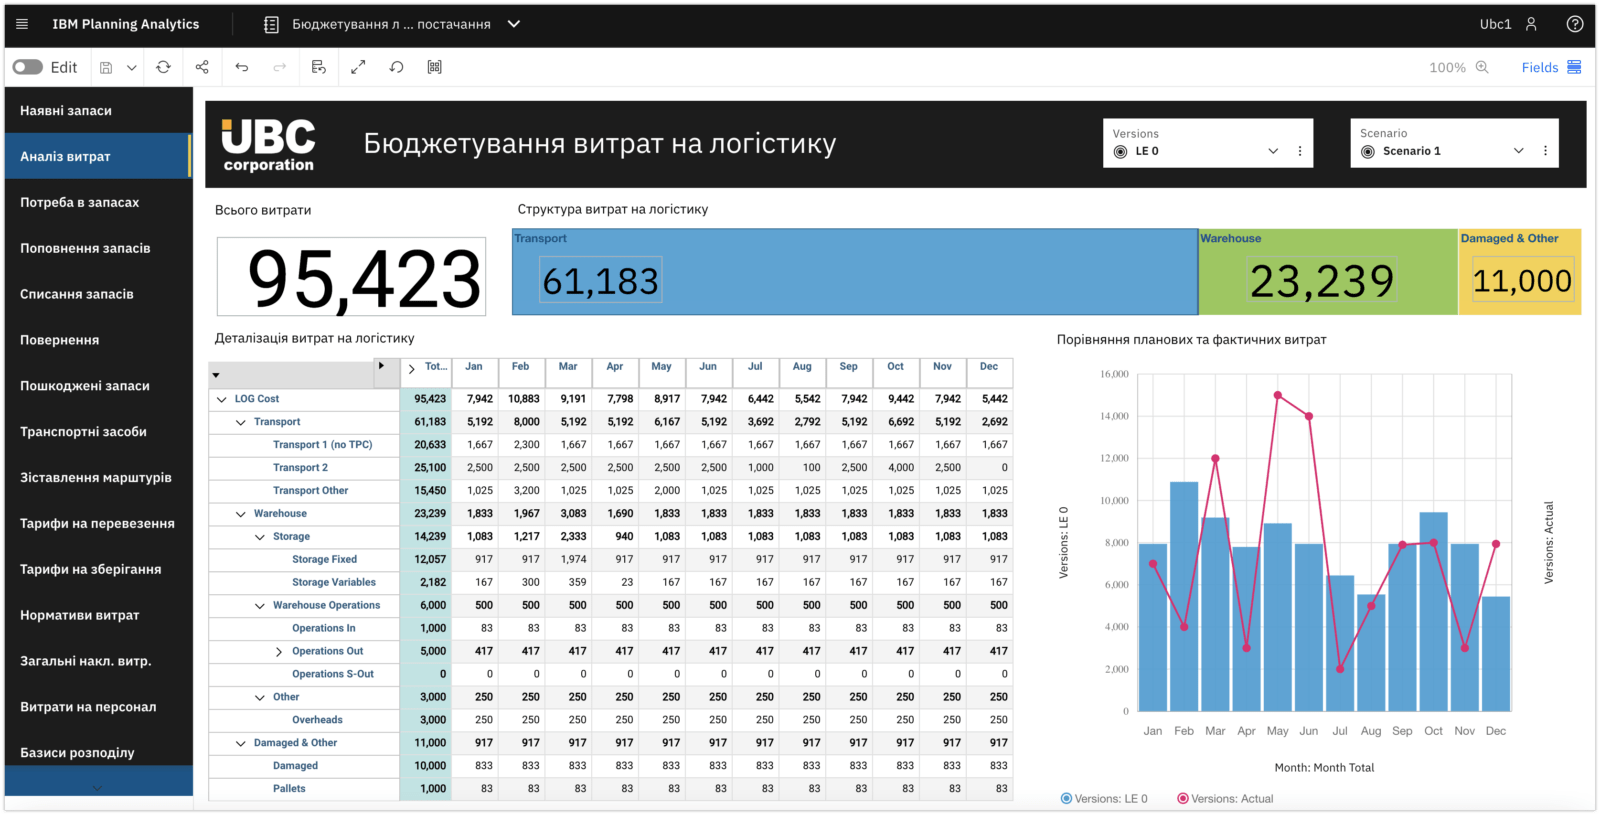Click the Jan column header
Viewport: 1600px width, 815px height.
tap(474, 367)
